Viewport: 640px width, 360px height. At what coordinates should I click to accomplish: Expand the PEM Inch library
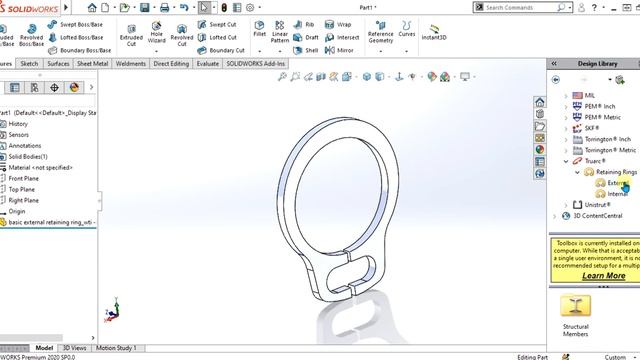point(566,107)
